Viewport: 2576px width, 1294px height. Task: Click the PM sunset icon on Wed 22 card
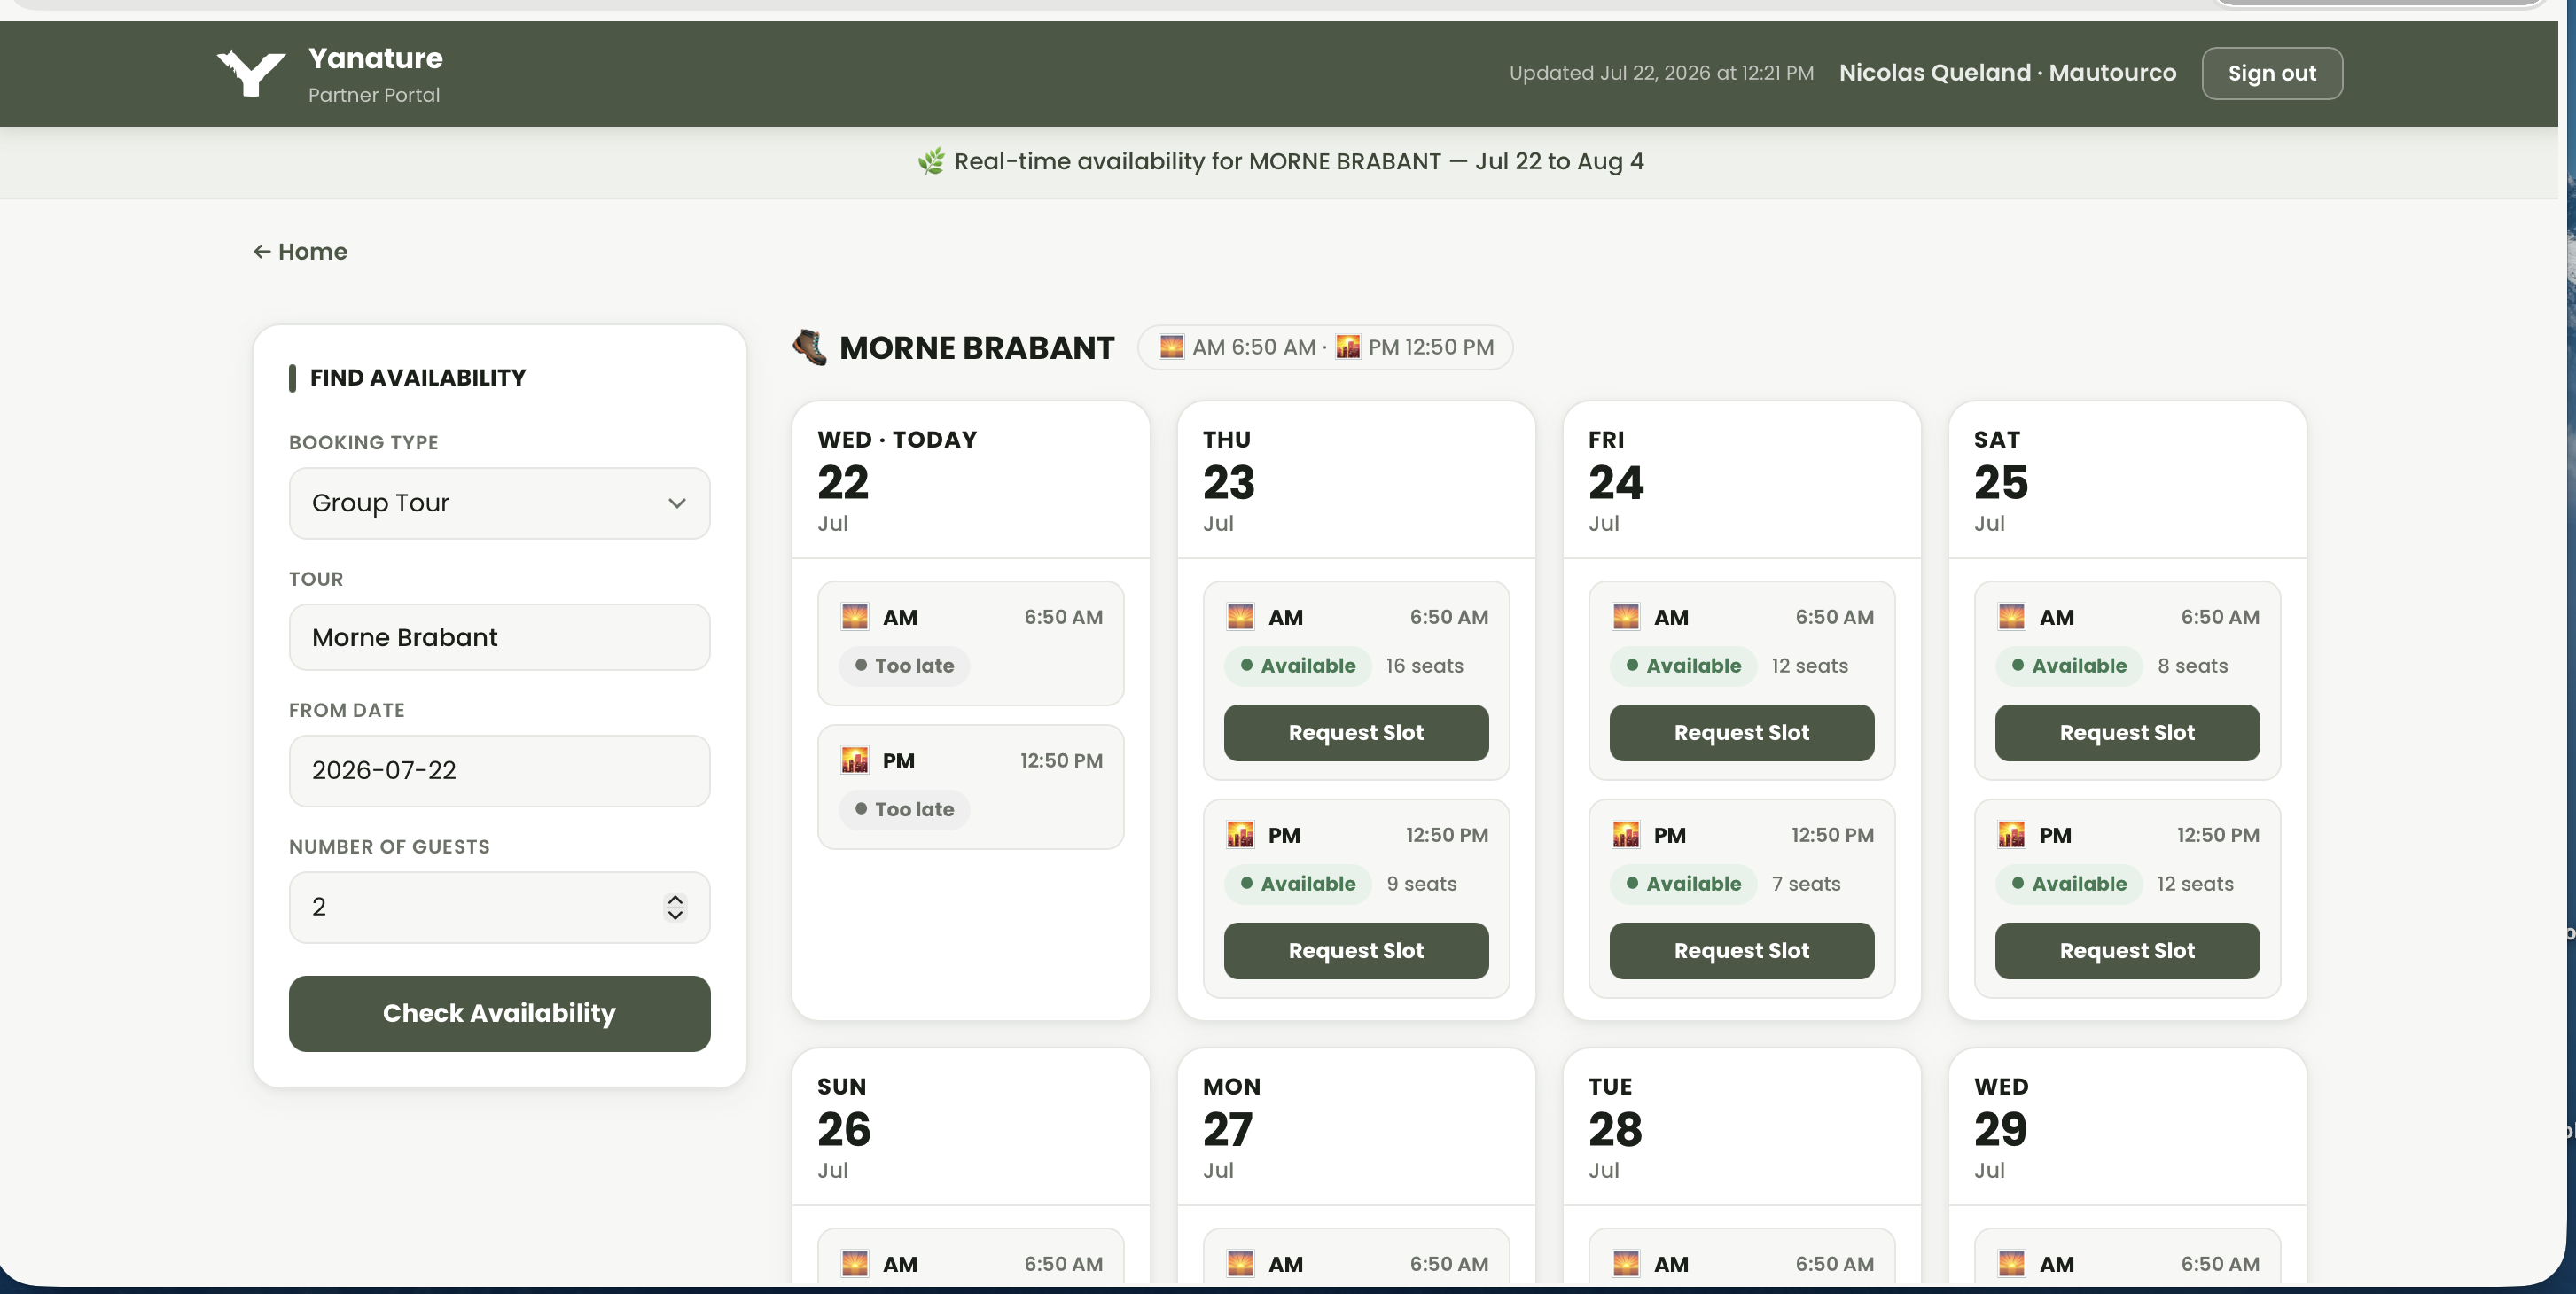pyautogui.click(x=854, y=761)
